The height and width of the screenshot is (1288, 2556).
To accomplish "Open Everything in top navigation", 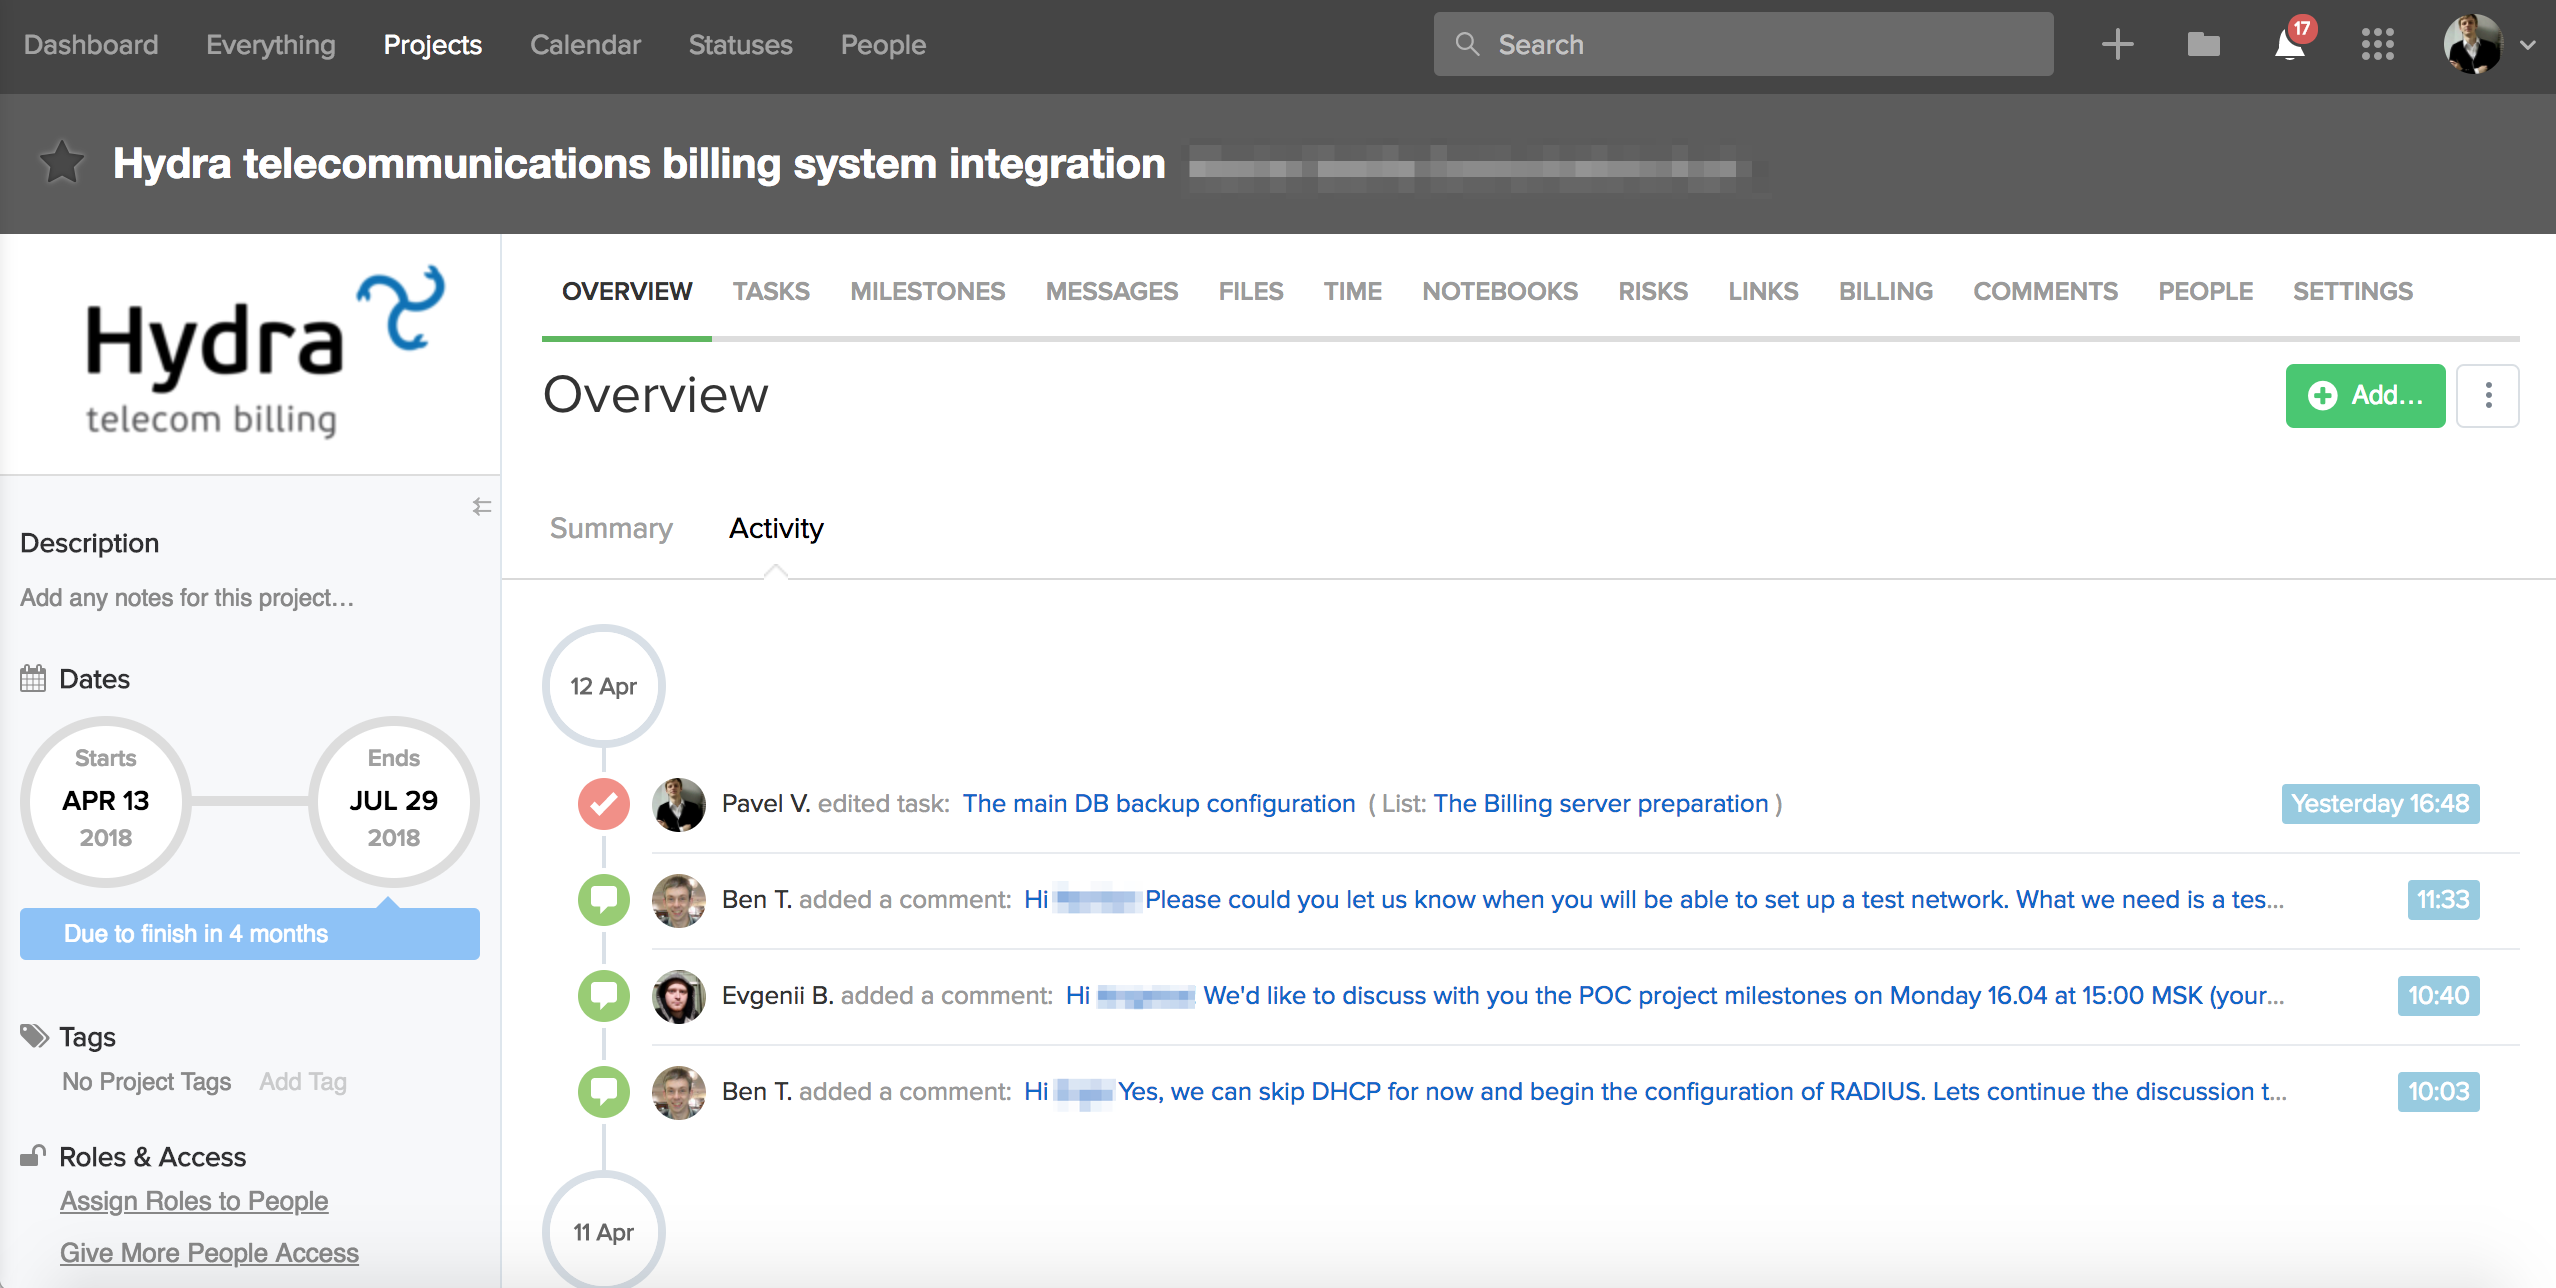I will pos(271,45).
